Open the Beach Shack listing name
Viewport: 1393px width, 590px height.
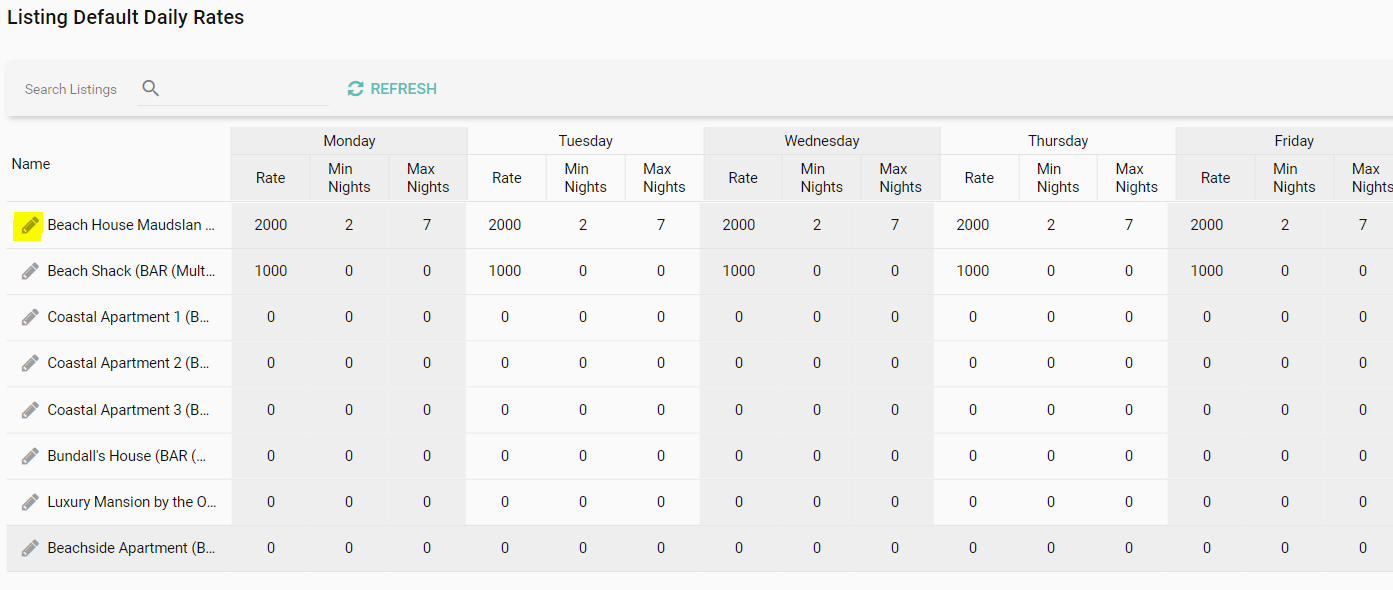[x=131, y=271]
